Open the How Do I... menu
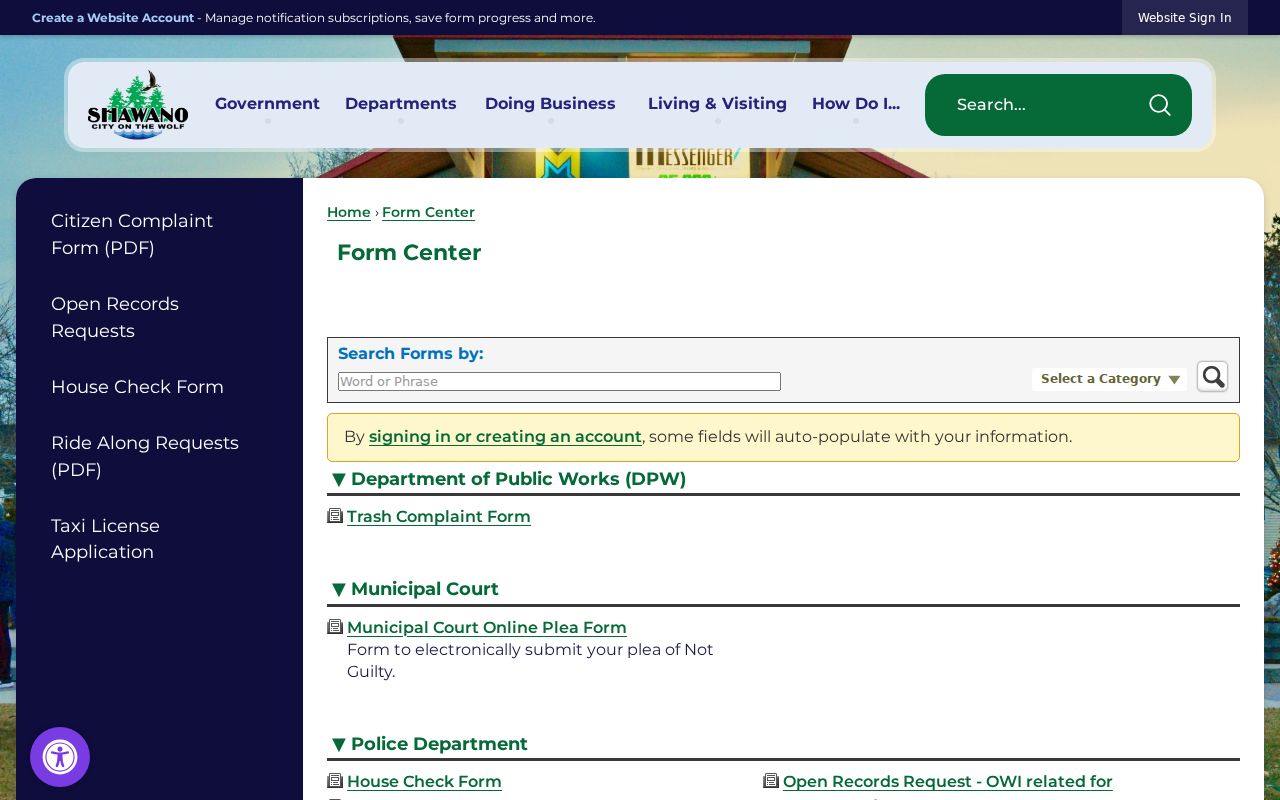Screen dimensions: 1280x800 (856, 104)
